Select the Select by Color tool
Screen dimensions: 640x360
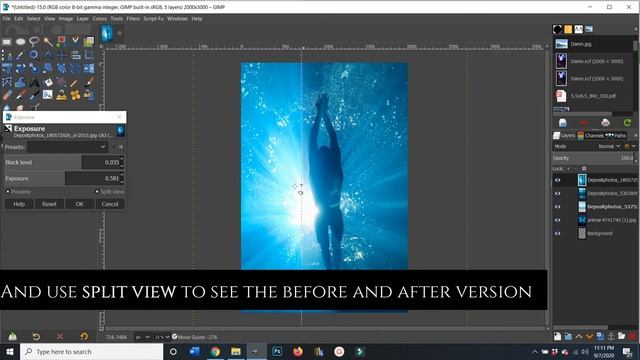coord(62,42)
